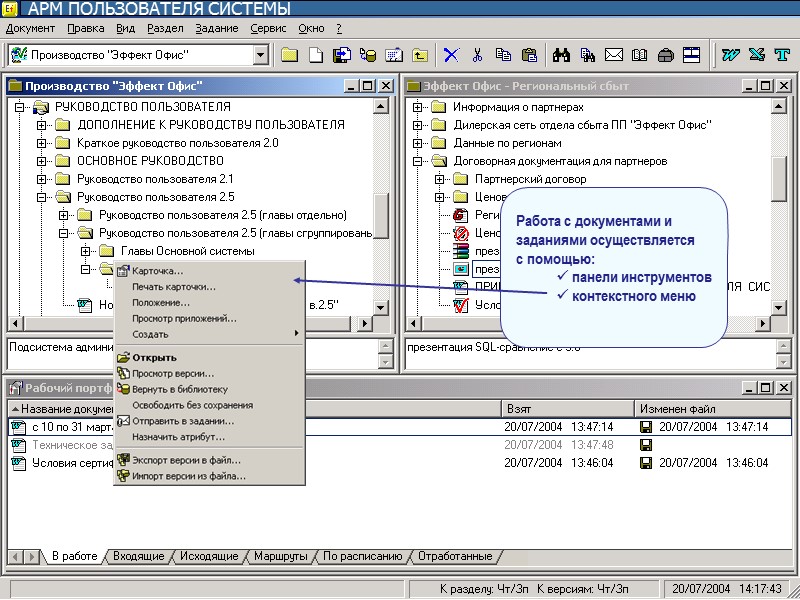
Task: Expand Краткое руководство пользователя 2.0 node
Action: point(41,143)
